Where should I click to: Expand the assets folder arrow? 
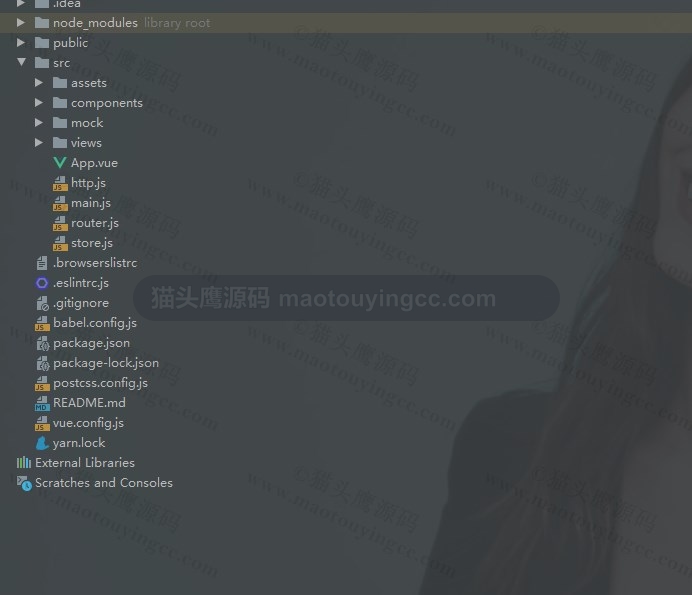(39, 83)
